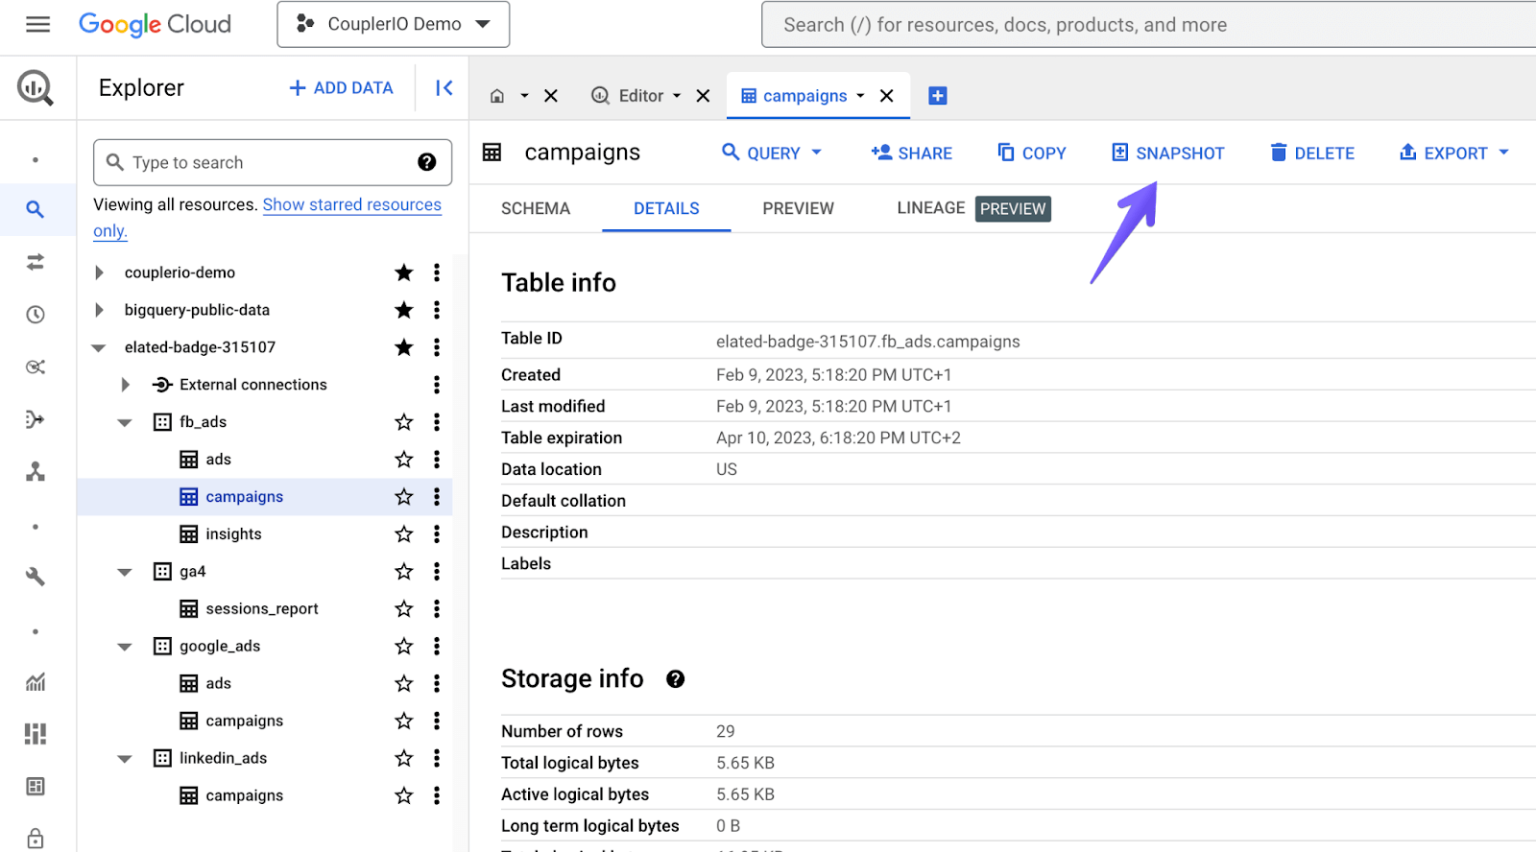1536x852 pixels.
Task: Select the Data transfers icon in sidebar
Action: click(35, 262)
